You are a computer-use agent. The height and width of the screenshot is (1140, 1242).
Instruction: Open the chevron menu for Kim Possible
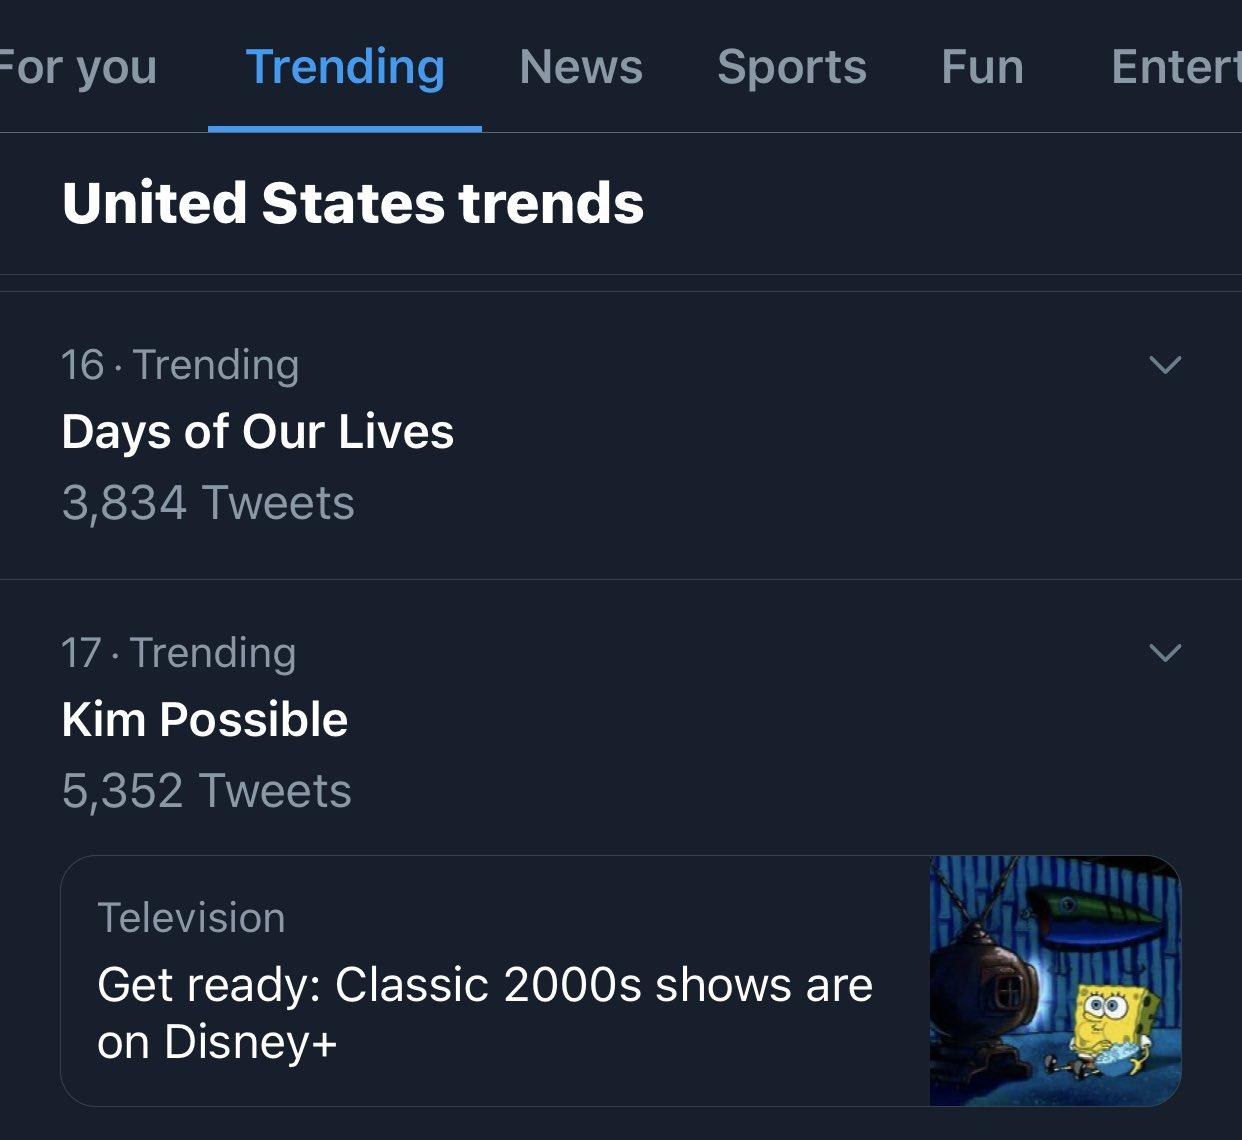tap(1165, 653)
